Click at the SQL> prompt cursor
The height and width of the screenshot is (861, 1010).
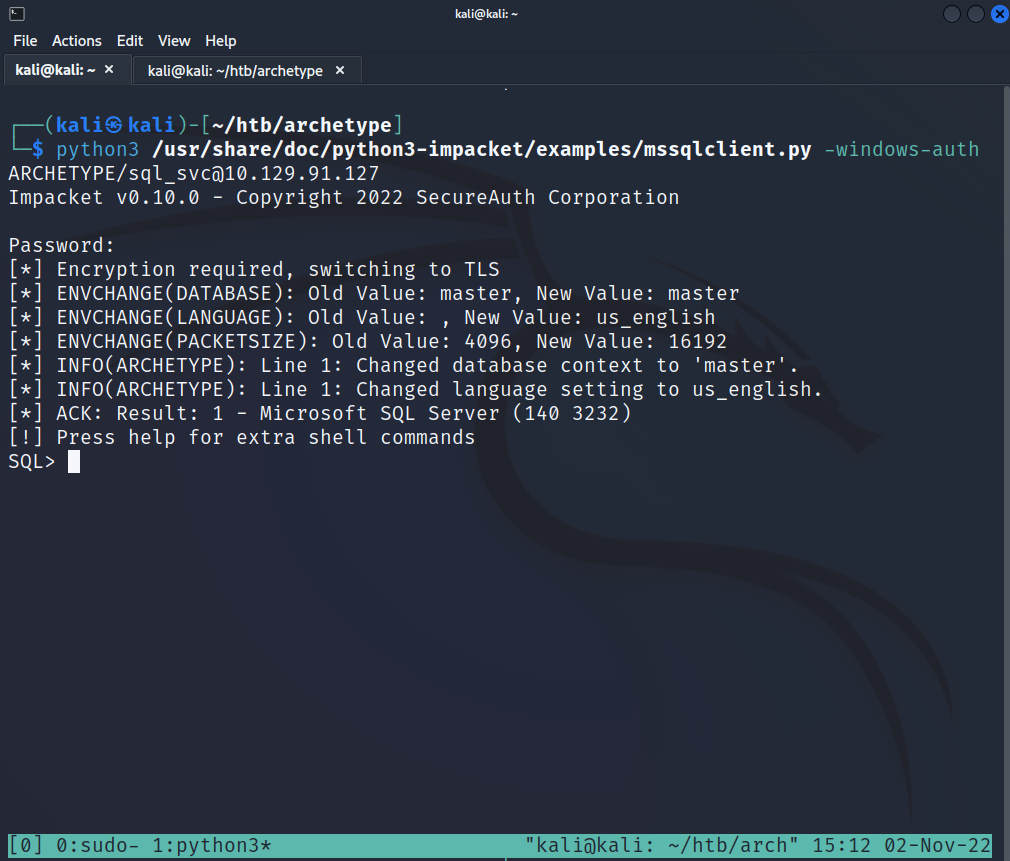pos(74,462)
